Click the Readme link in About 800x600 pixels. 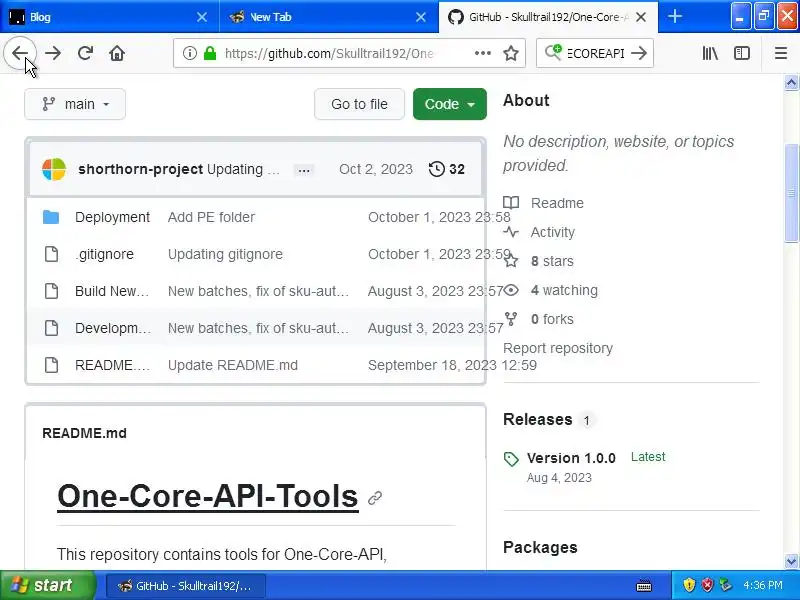pos(557,203)
